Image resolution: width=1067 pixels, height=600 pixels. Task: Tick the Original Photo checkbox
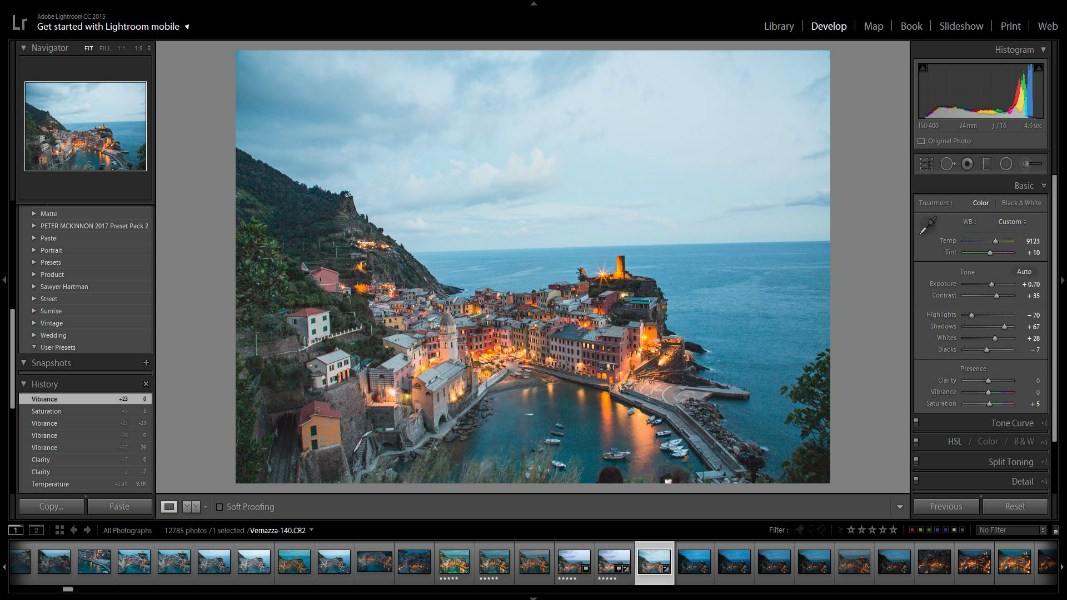(x=922, y=141)
